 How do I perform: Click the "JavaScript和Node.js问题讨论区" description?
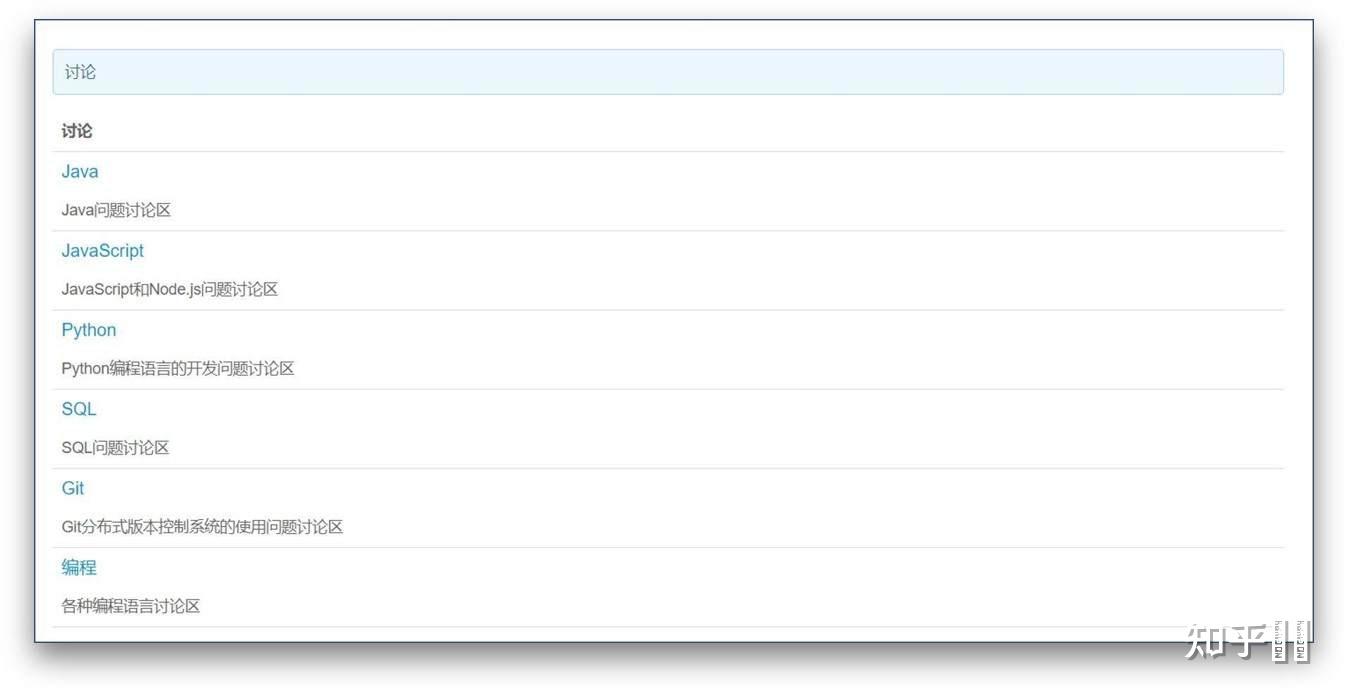[169, 290]
